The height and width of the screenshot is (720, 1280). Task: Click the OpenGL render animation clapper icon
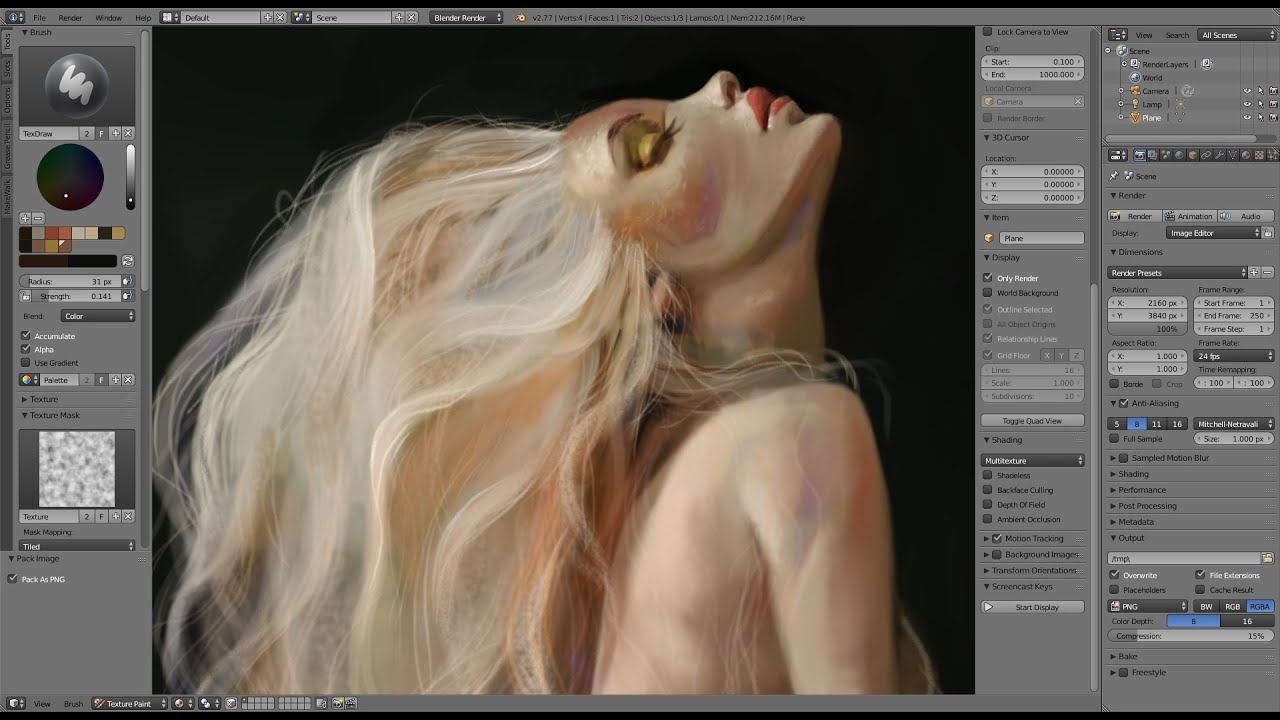tap(350, 703)
